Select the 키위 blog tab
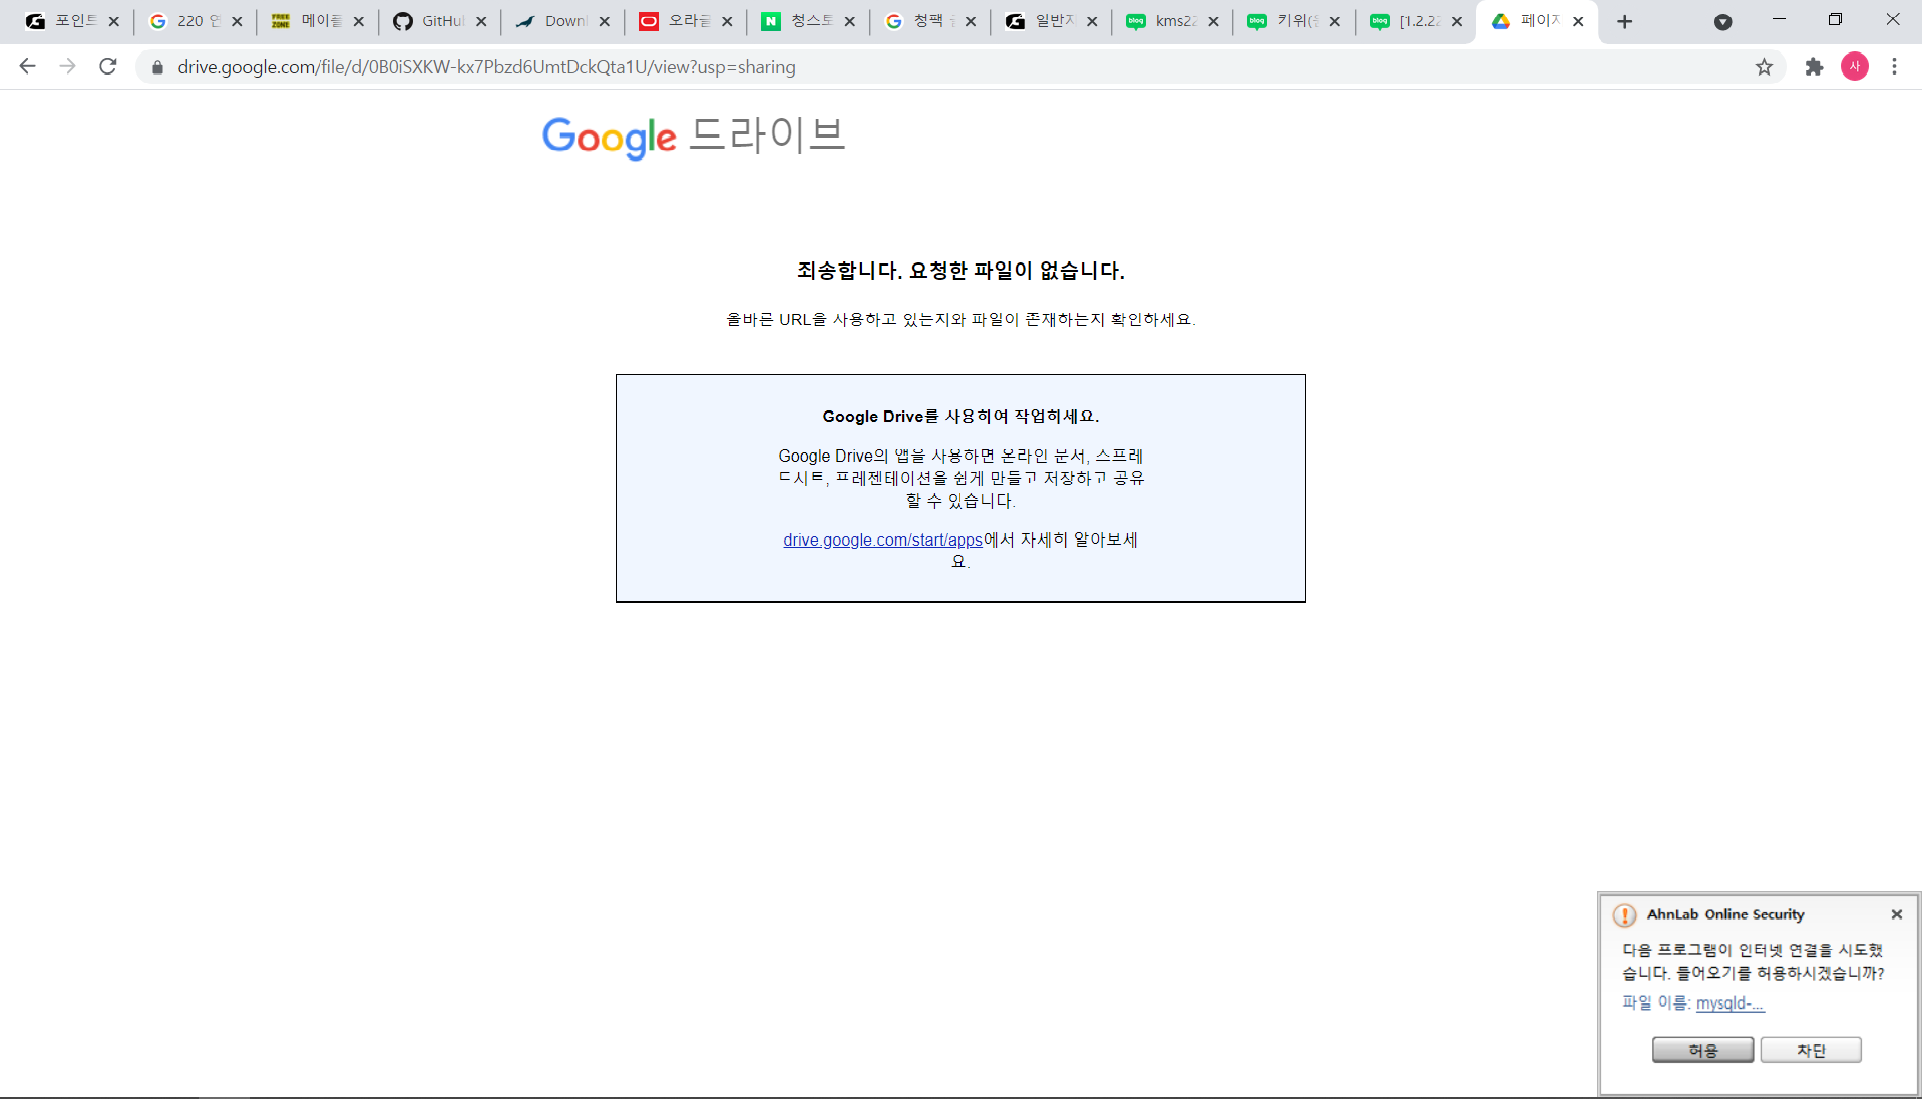The image size is (1922, 1099). [x=1290, y=20]
